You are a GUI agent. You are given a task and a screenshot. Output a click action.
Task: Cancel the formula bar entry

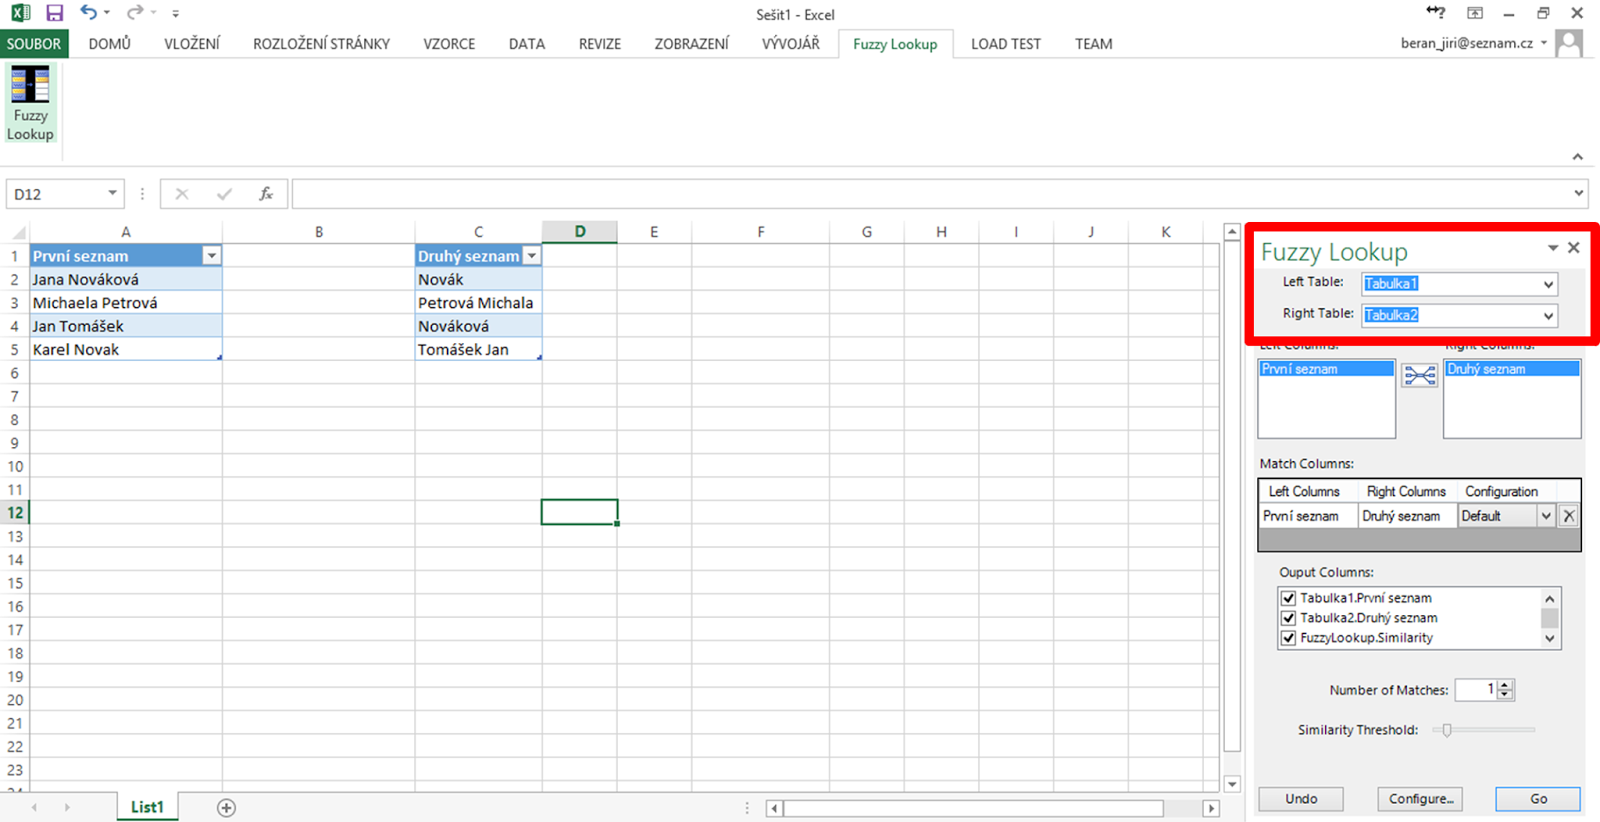[x=182, y=194]
